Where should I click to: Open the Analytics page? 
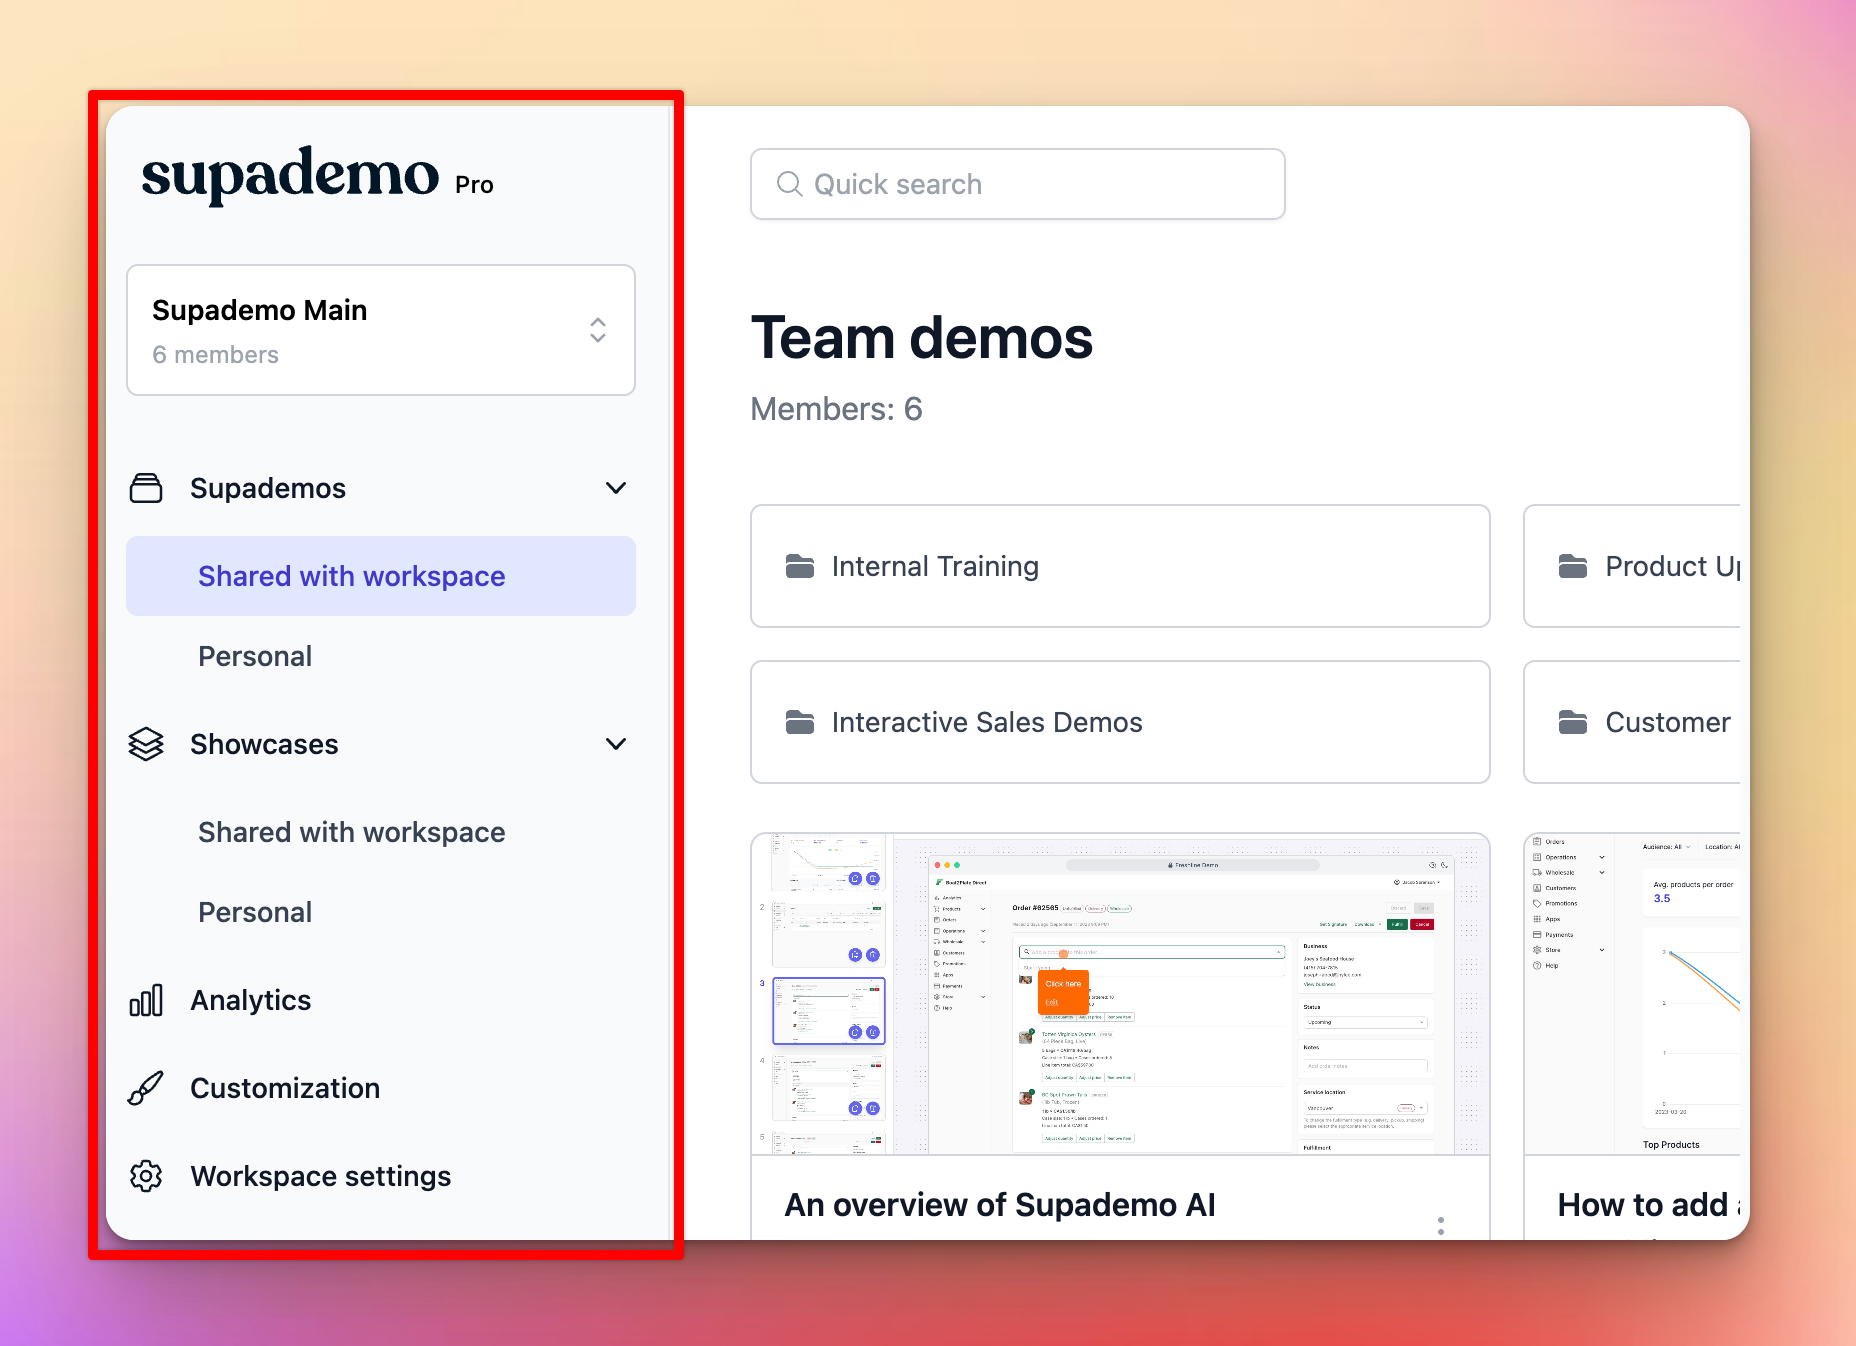click(250, 1000)
